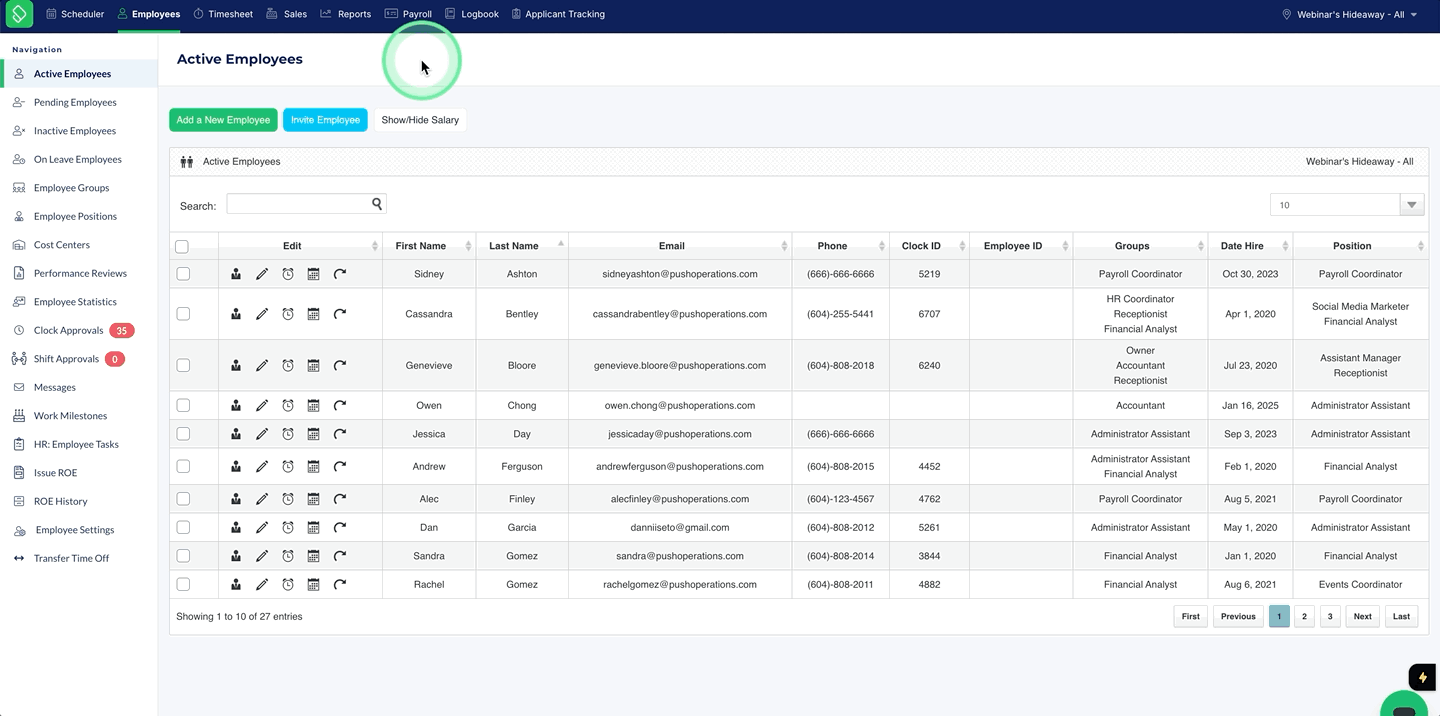Image resolution: width=1440 pixels, height=716 pixels.
Task: Click the calendar icon for Dan Garcia
Action: [x=313, y=528]
